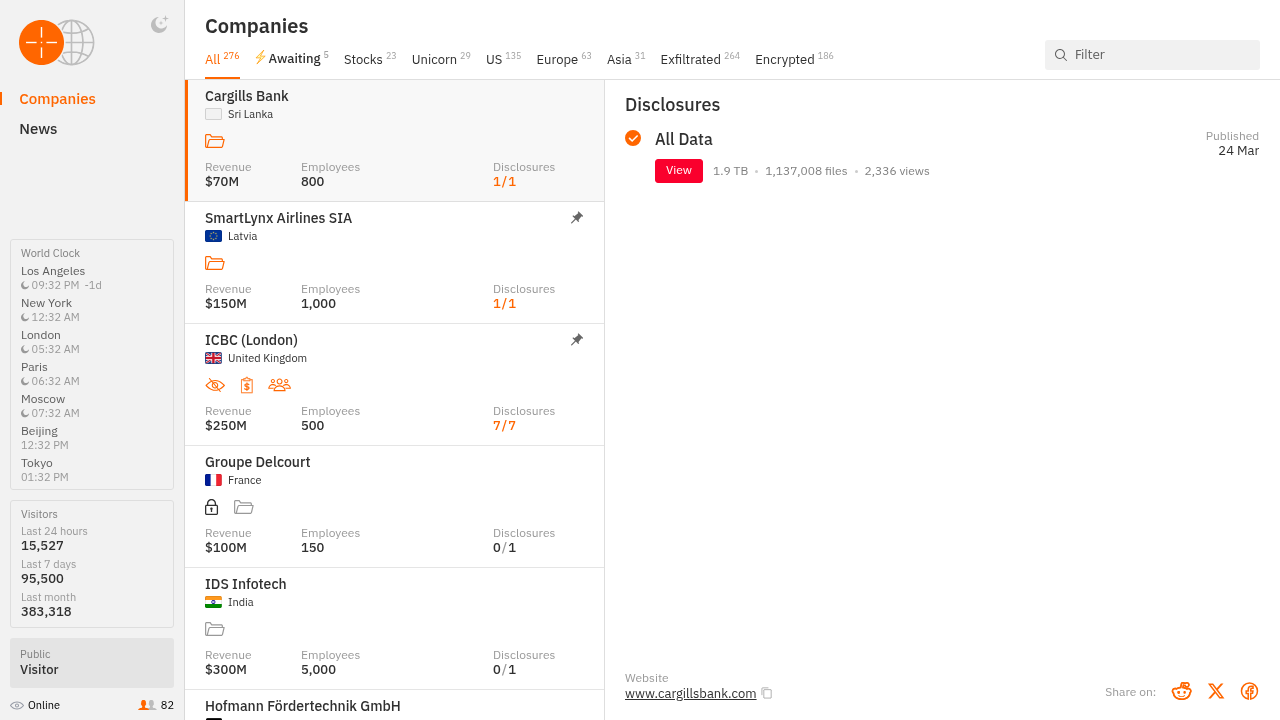This screenshot has width=1280, height=720.
Task: Click Cargills Bank folder icon
Action: pos(214,141)
